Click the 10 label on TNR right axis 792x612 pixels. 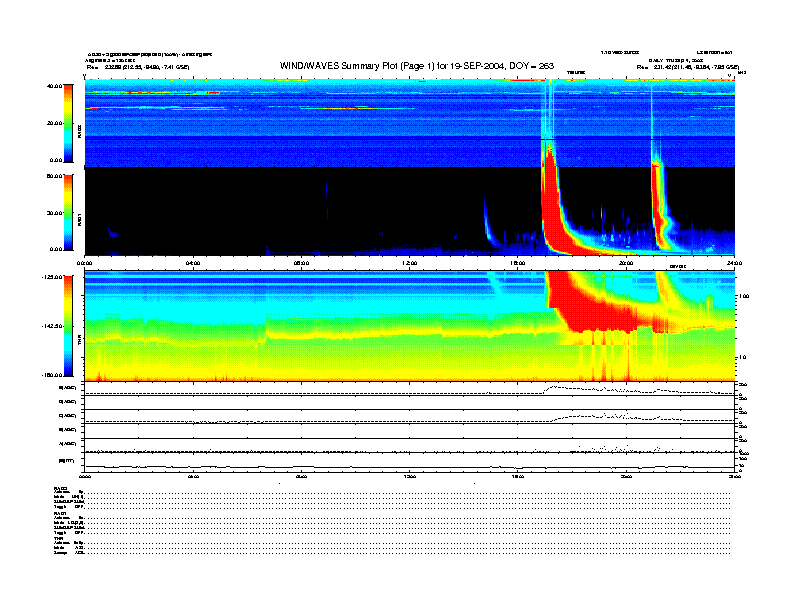click(x=742, y=357)
